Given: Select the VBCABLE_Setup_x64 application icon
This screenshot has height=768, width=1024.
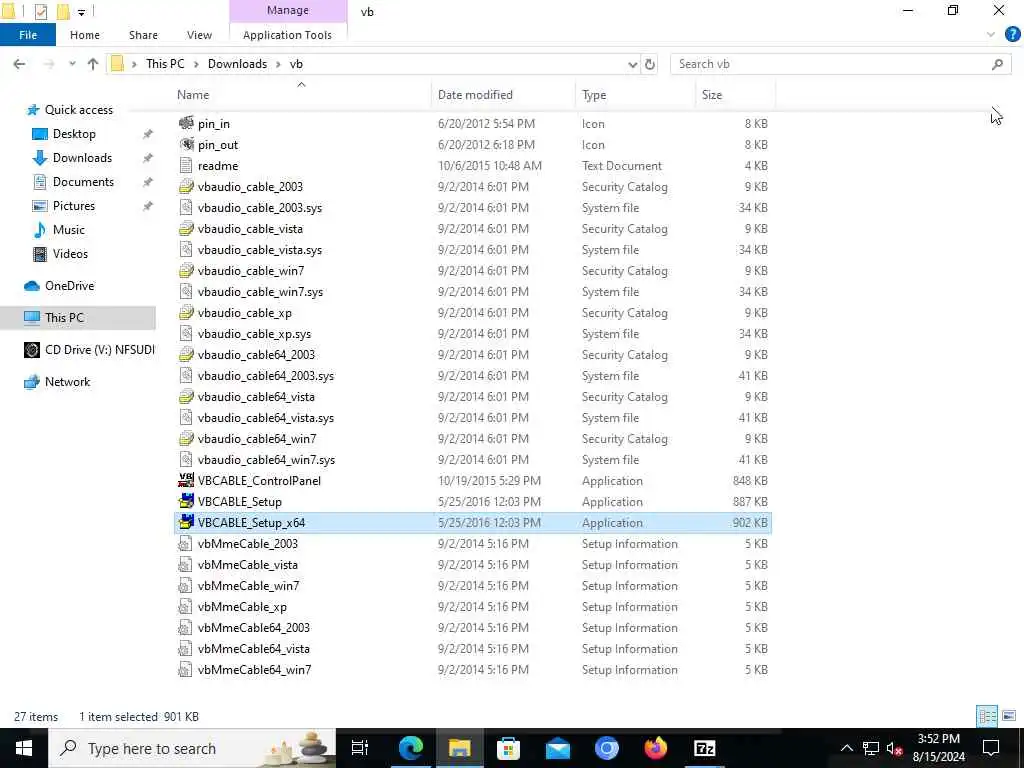Looking at the screenshot, I should point(186,522).
